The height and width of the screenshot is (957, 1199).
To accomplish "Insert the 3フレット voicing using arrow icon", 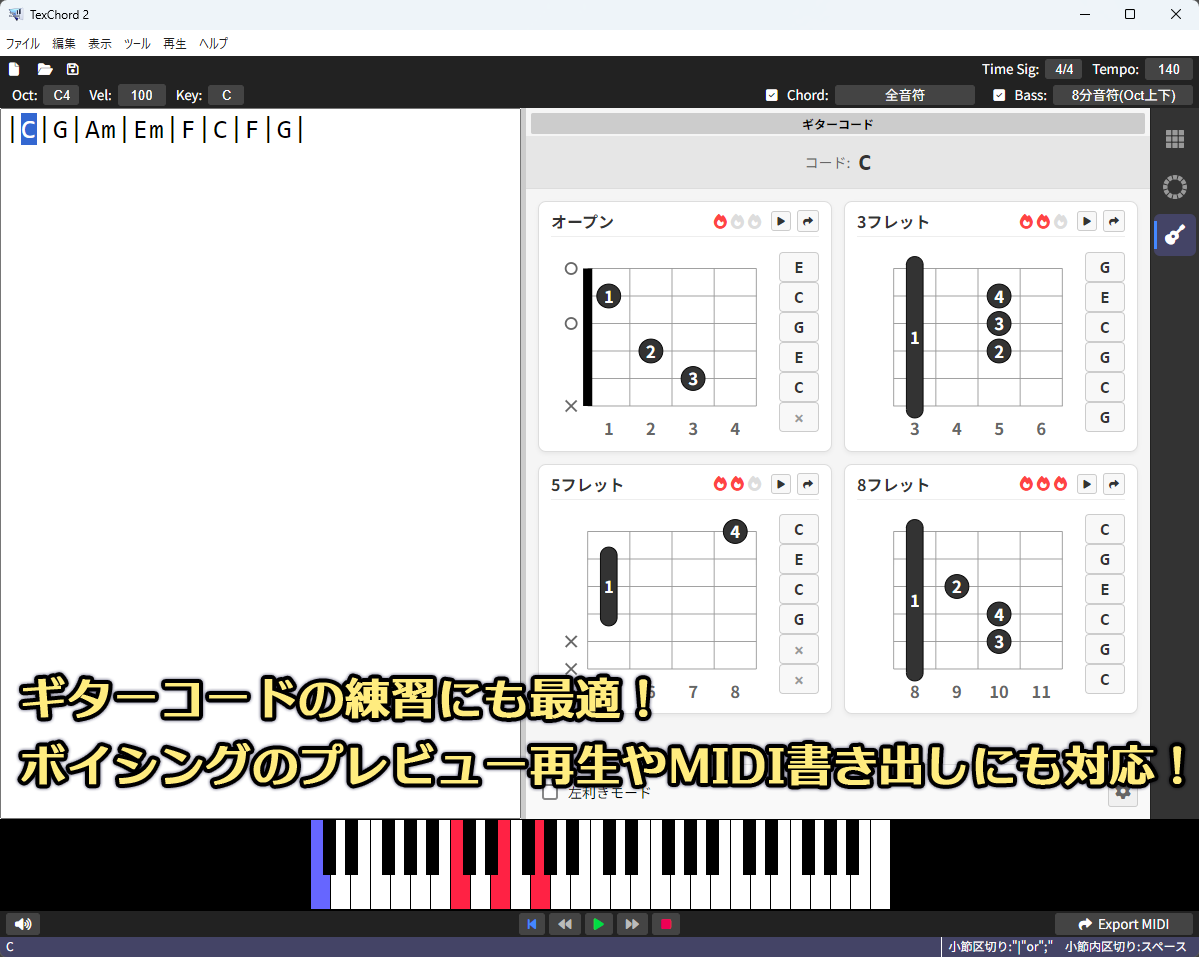I will coord(1114,222).
